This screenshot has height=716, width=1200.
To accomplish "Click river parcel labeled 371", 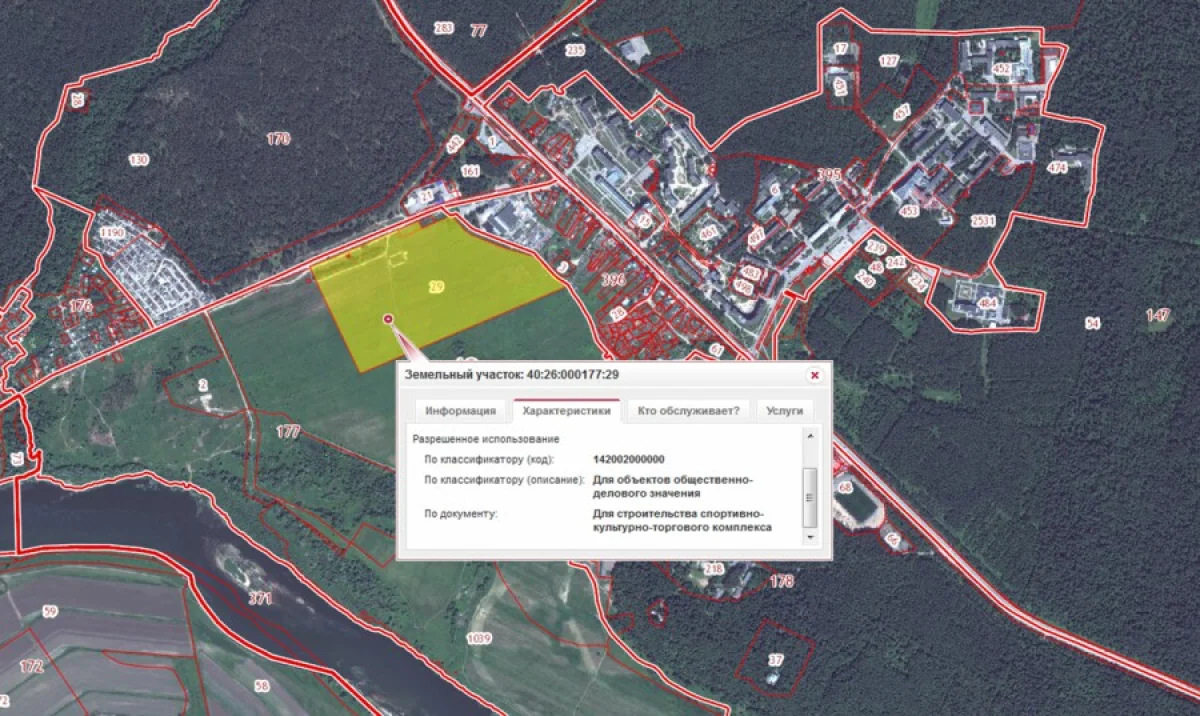I will click(x=260, y=598).
